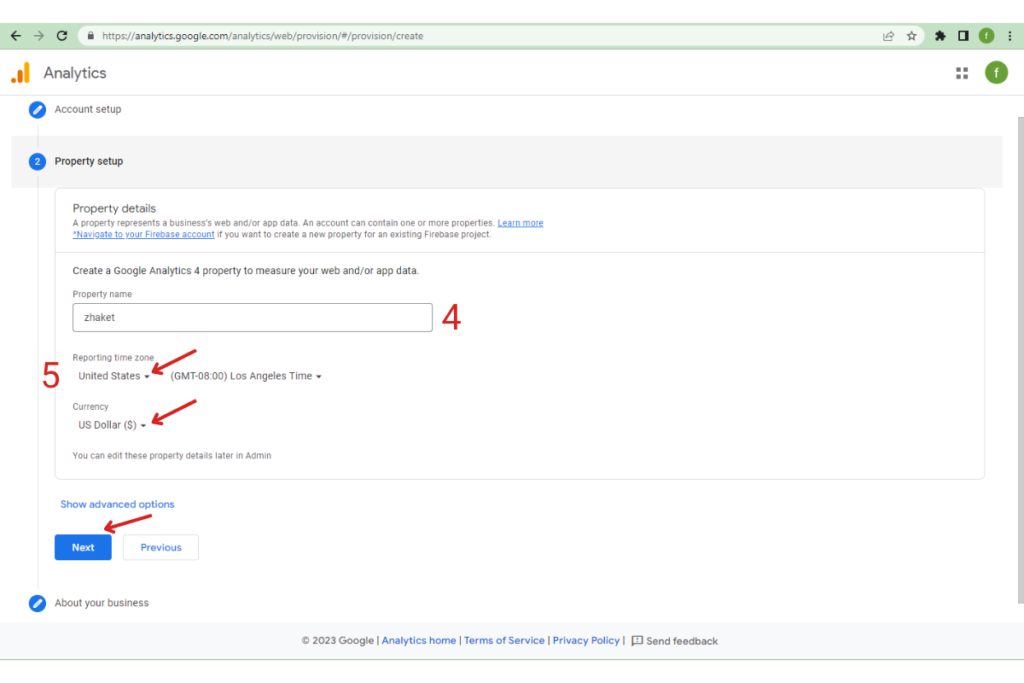Viewport: 1024px width, 683px height.
Task: Open the Analytics home footer link
Action: click(419, 641)
